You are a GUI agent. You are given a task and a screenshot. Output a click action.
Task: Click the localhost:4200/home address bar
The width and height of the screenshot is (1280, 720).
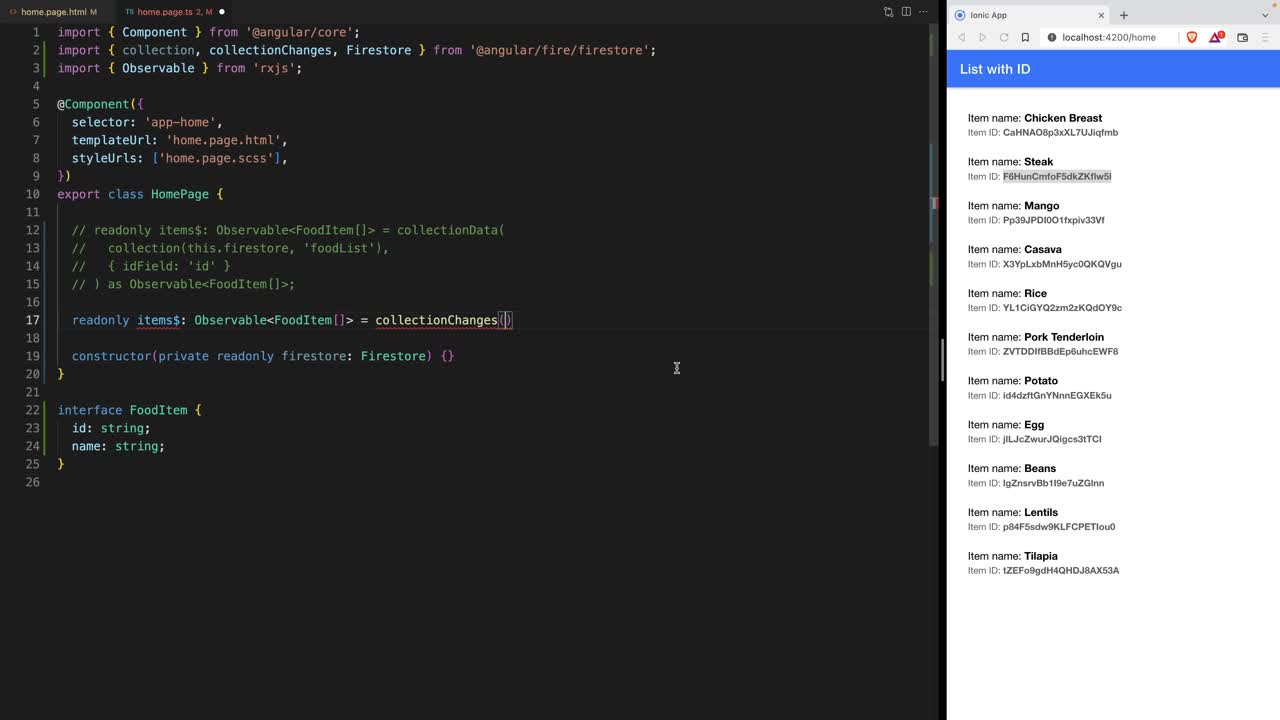click(1108, 37)
